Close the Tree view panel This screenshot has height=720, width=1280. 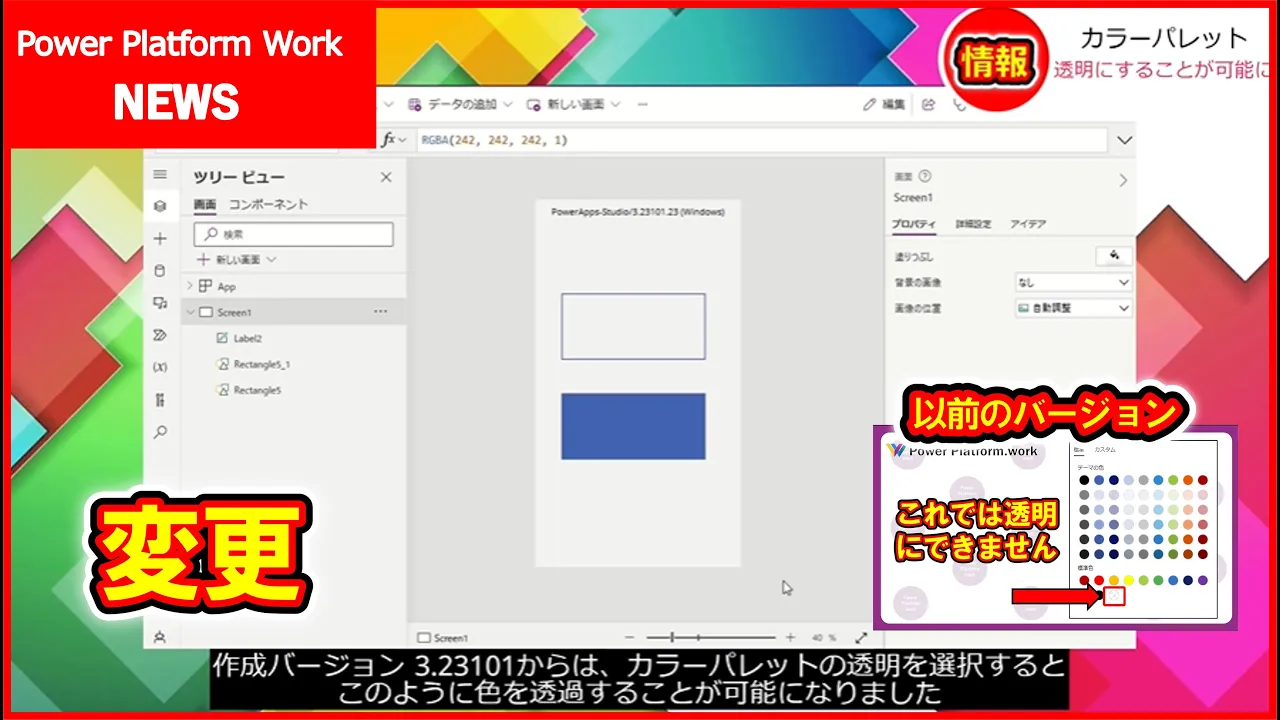pyautogui.click(x=386, y=177)
